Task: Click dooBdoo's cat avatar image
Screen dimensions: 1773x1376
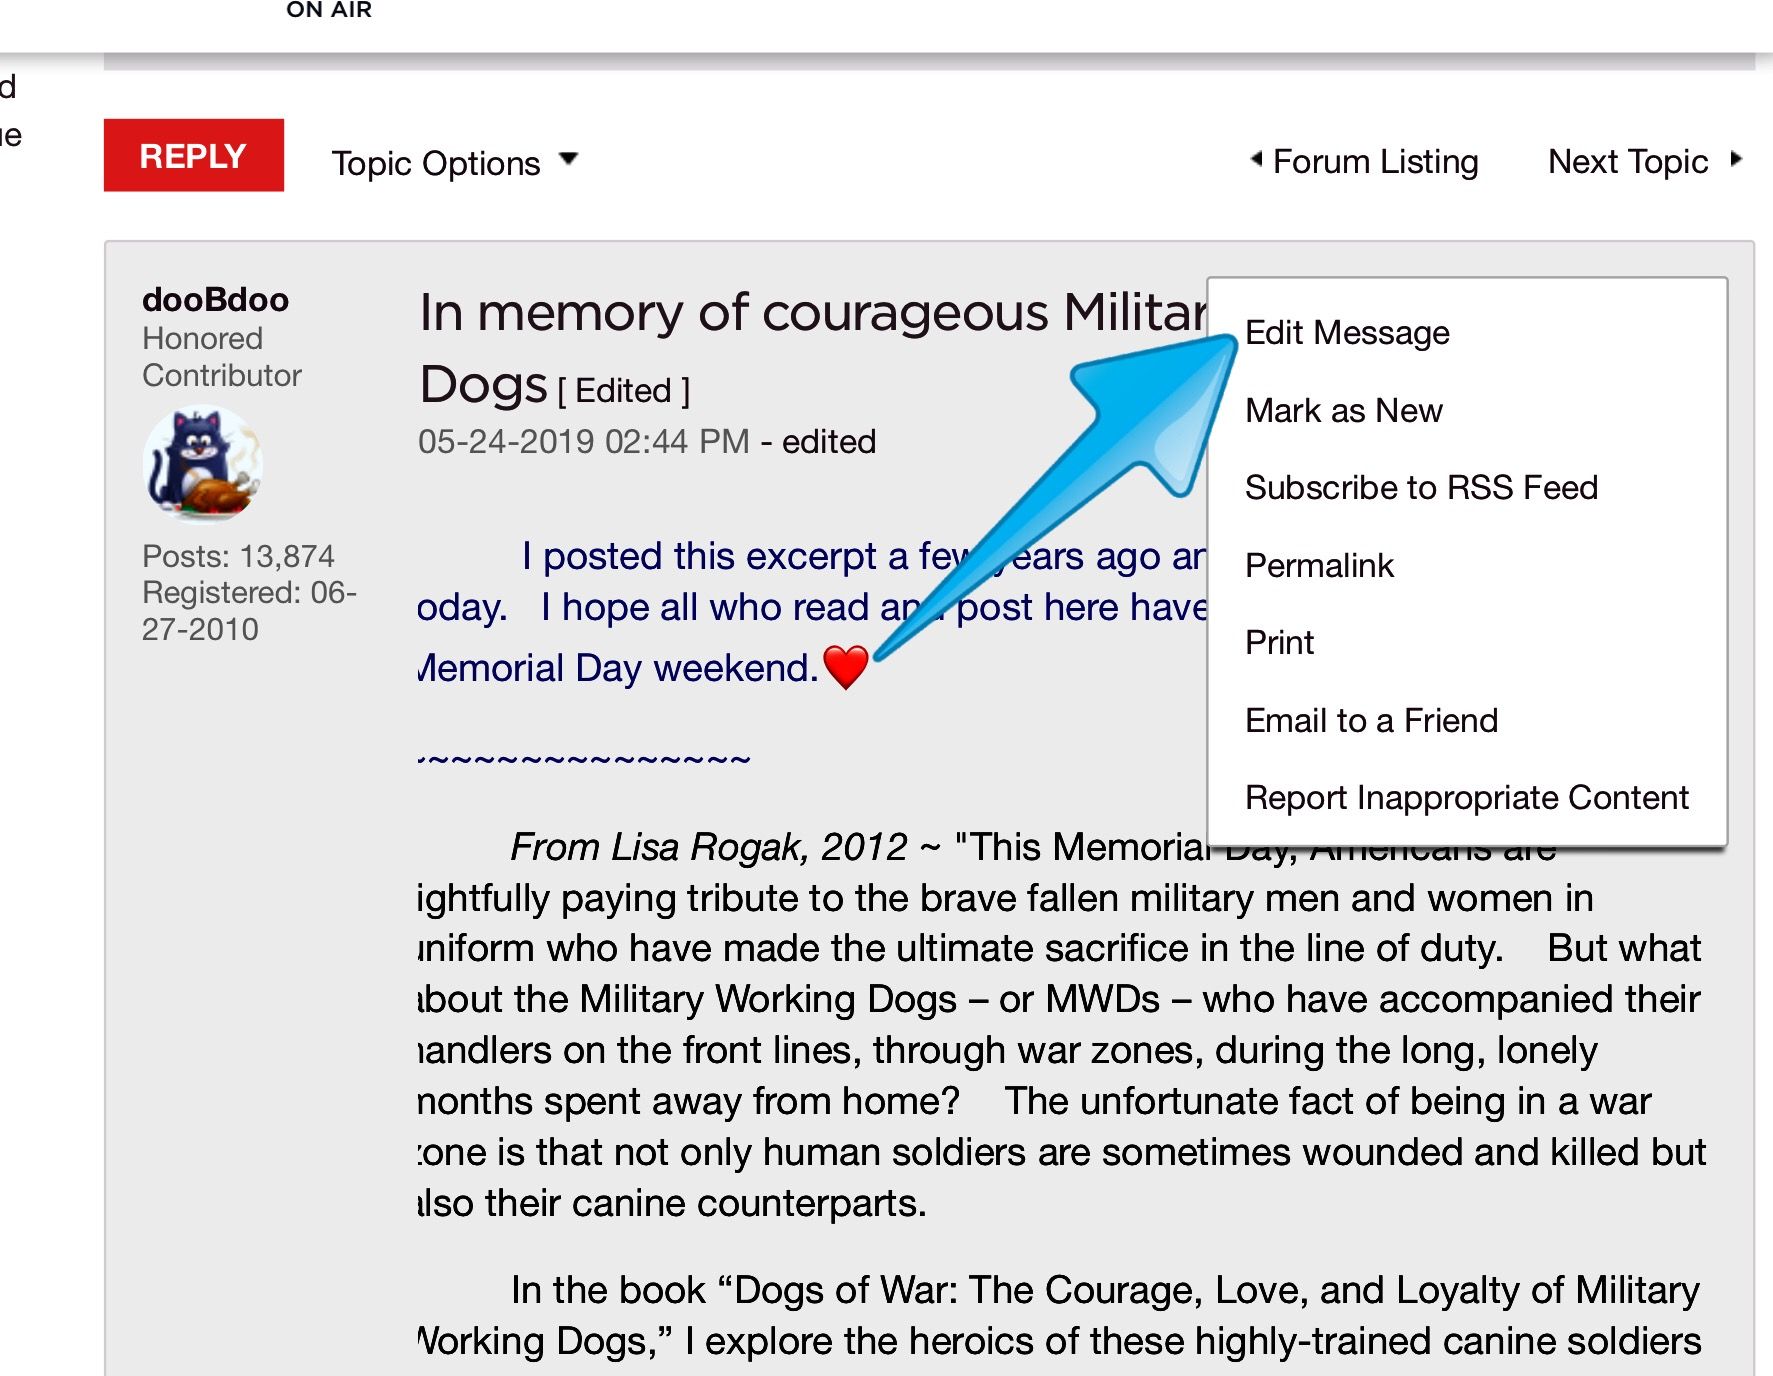Action: pos(203,463)
